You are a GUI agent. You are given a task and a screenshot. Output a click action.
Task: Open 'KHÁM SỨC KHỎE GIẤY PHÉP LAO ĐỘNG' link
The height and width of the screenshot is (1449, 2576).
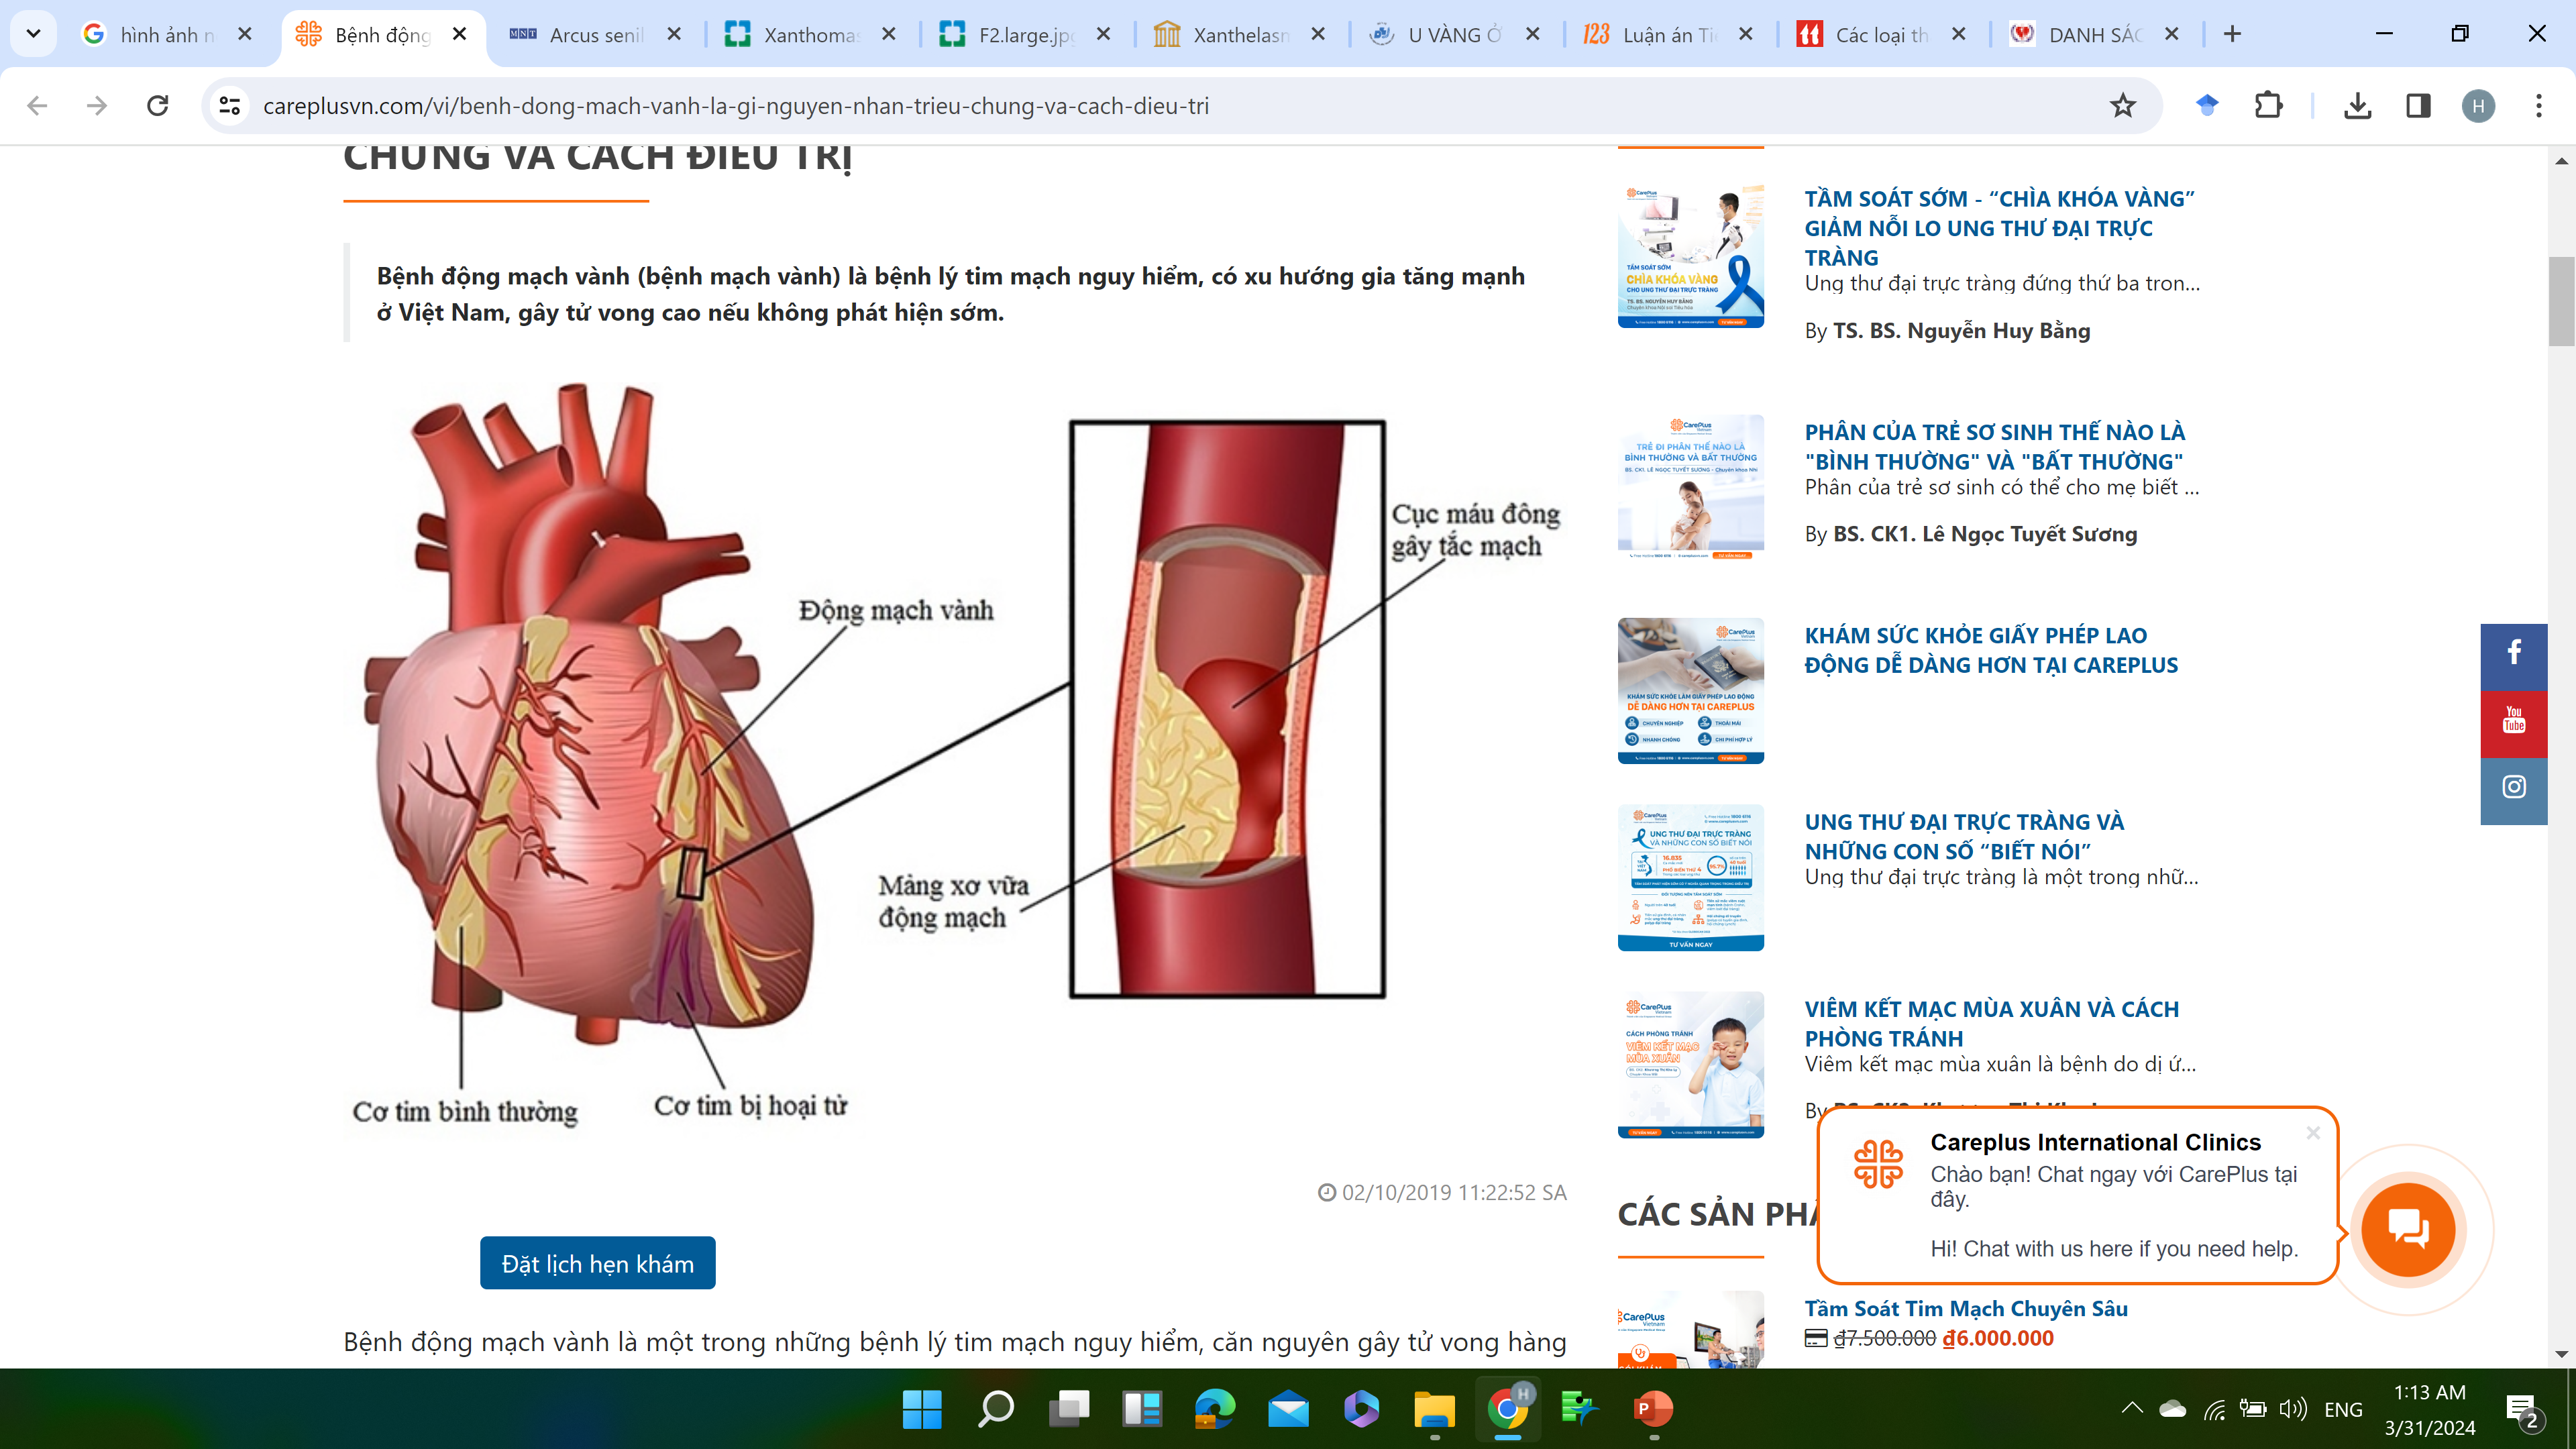tap(1991, 650)
